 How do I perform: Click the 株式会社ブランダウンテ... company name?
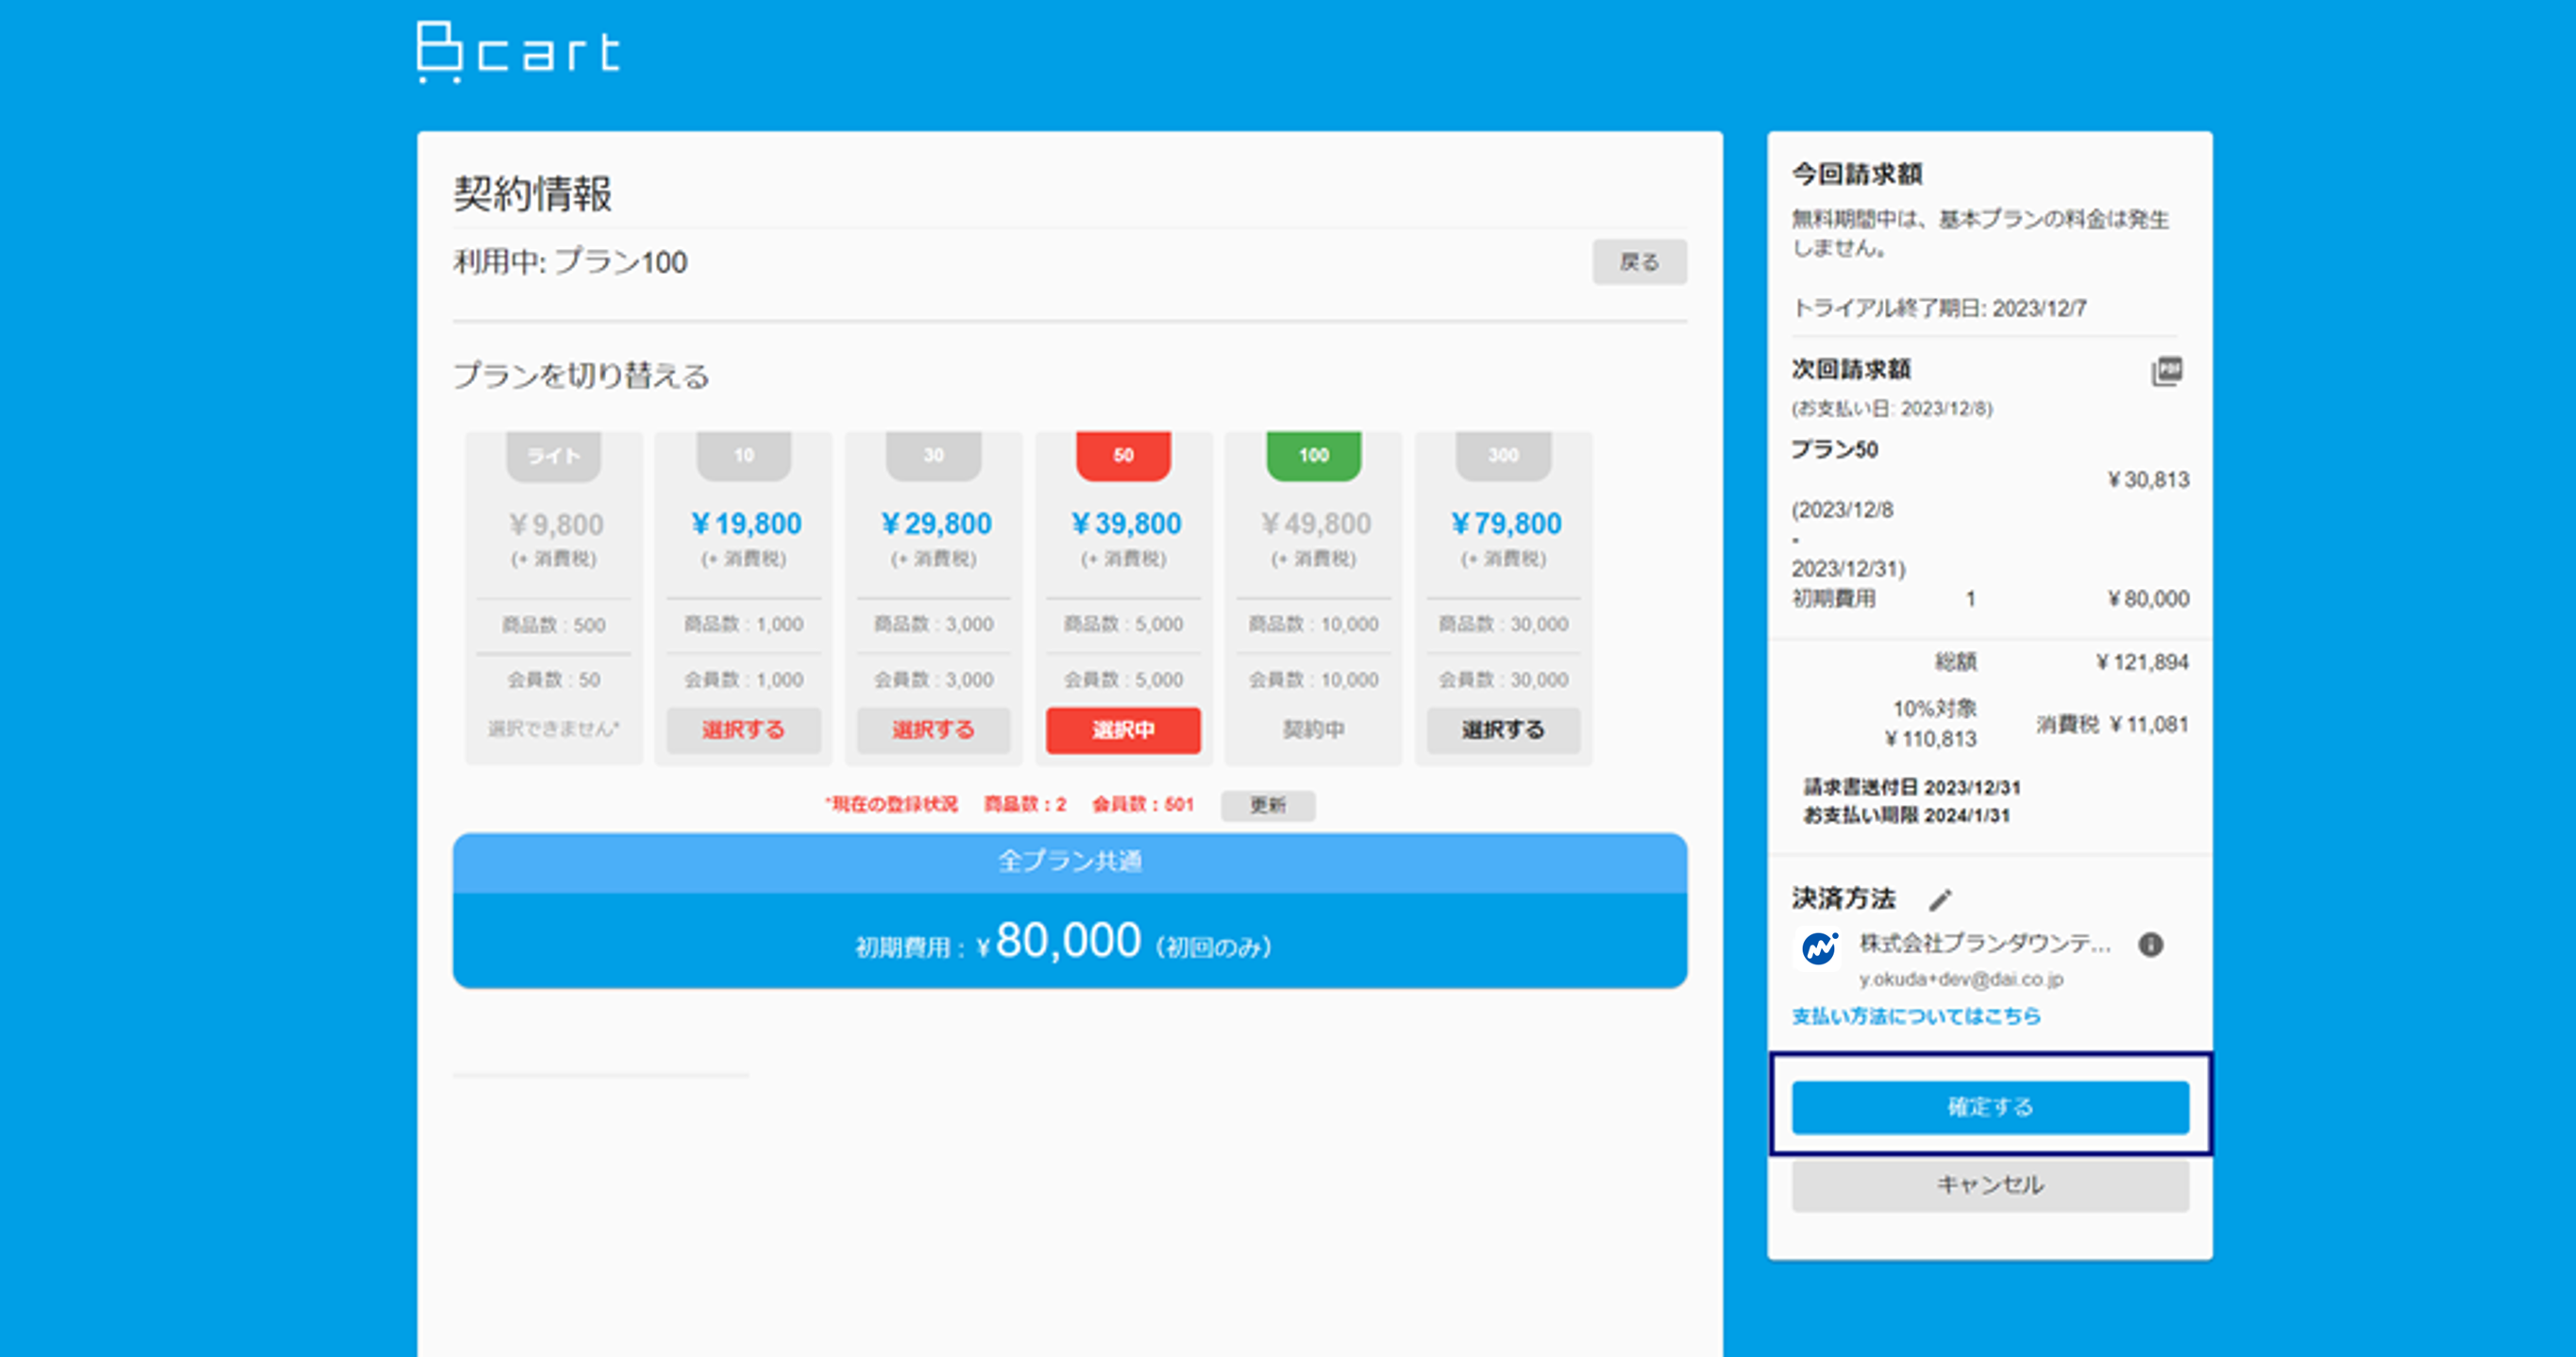pos(1985,943)
